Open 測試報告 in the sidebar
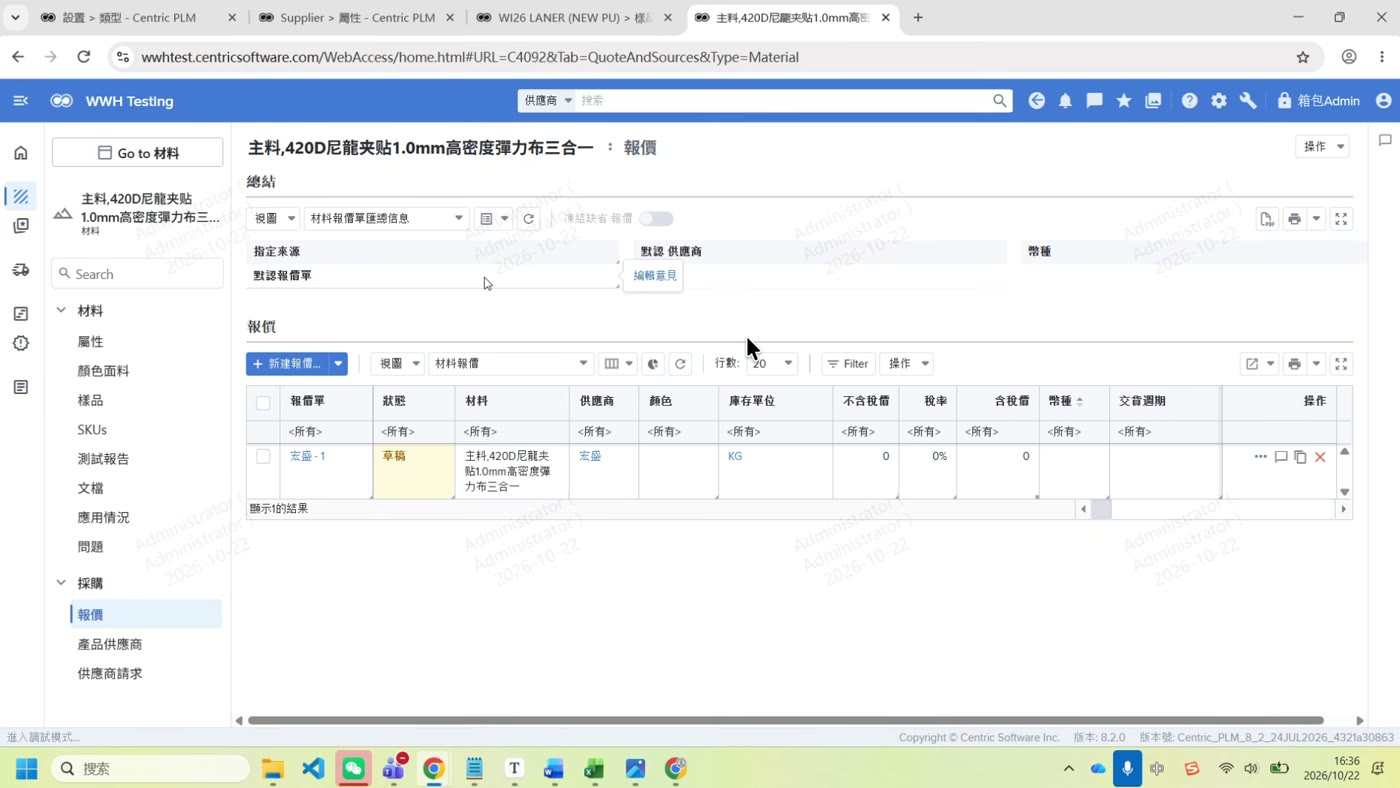 (x=103, y=459)
